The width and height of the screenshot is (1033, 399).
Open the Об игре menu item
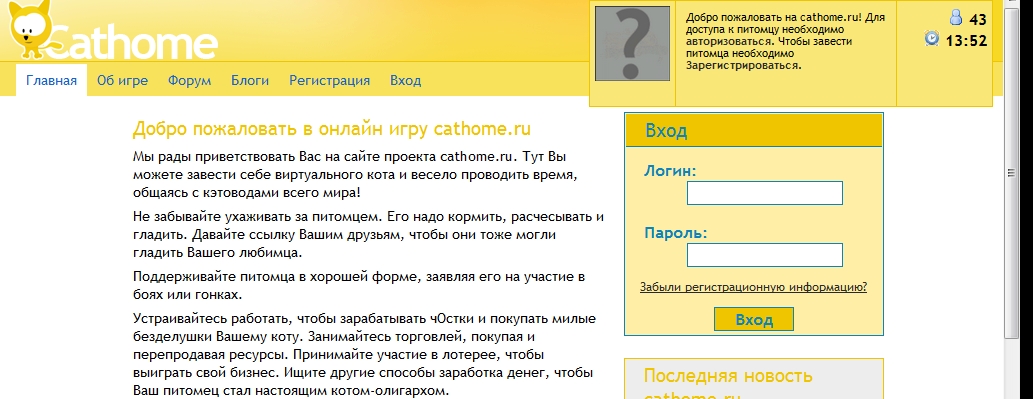(x=123, y=81)
